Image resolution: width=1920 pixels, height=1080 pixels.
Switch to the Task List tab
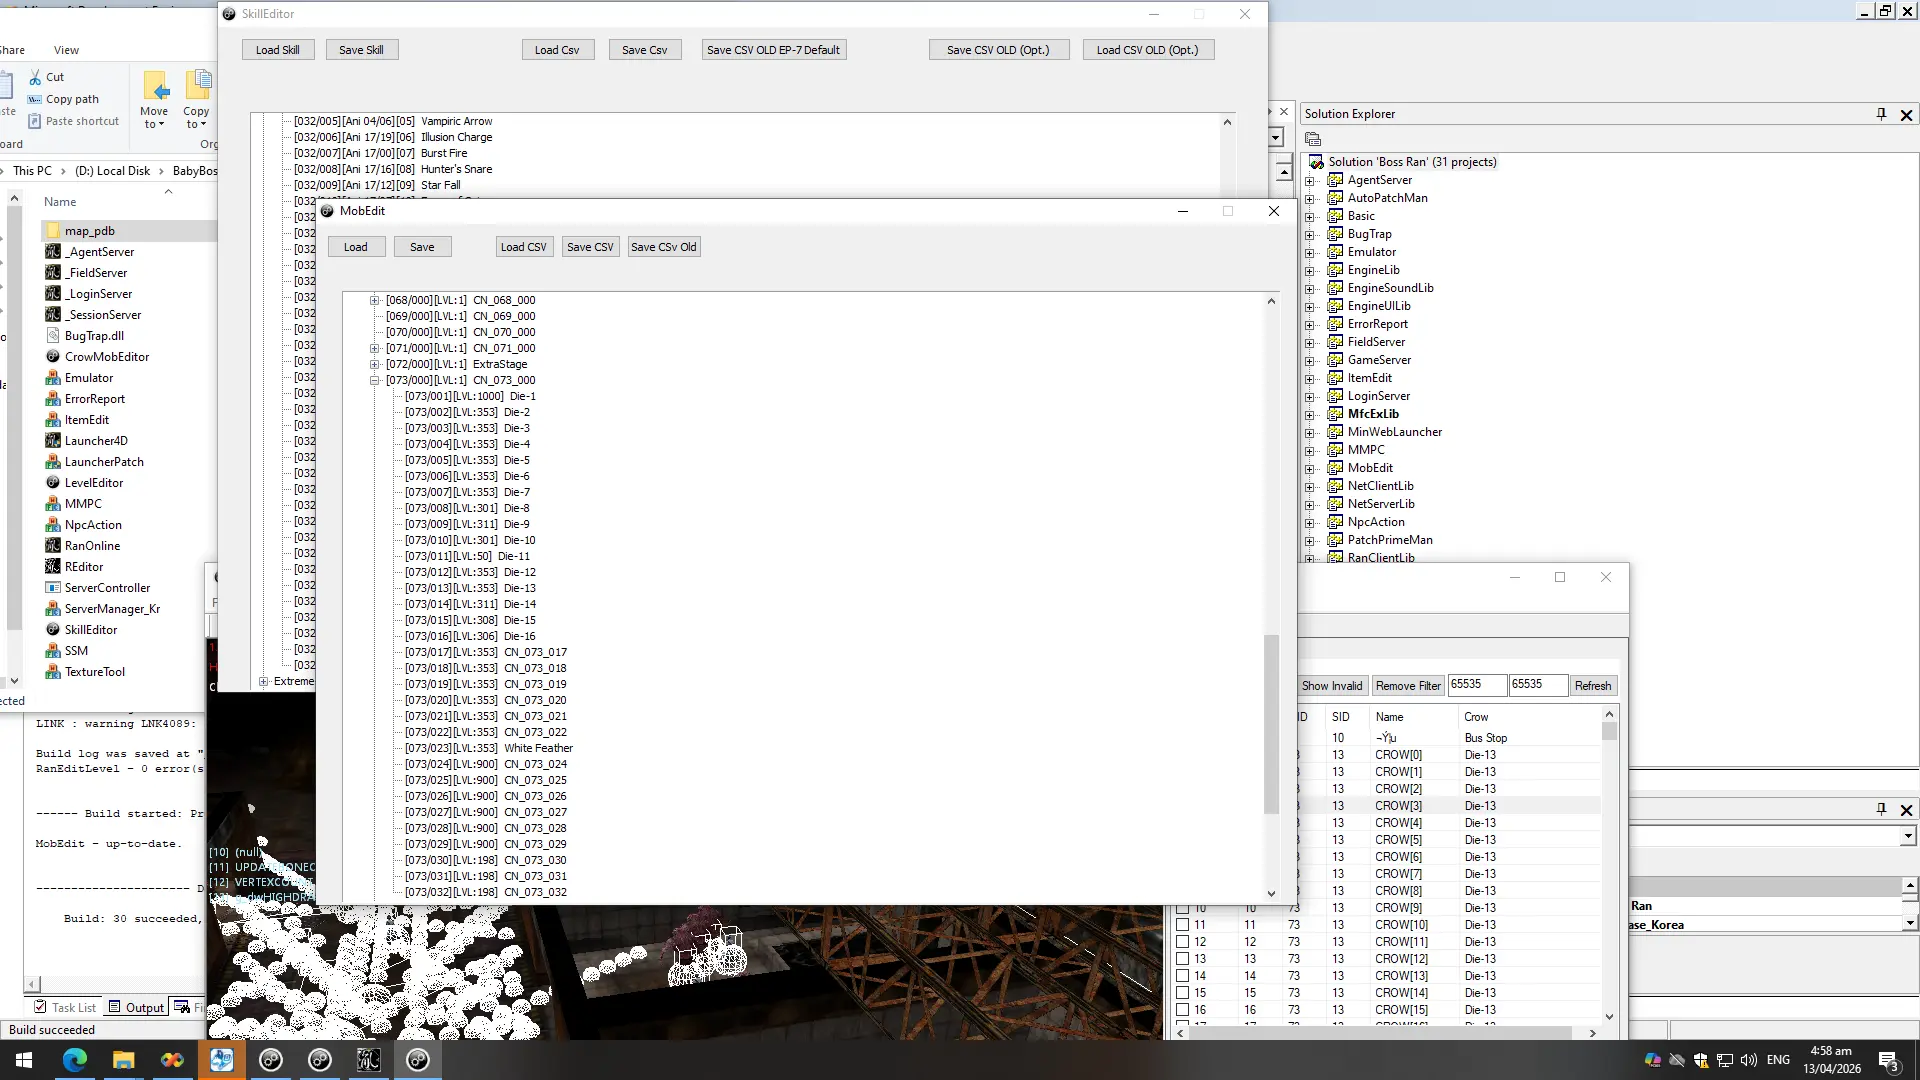tap(65, 1007)
